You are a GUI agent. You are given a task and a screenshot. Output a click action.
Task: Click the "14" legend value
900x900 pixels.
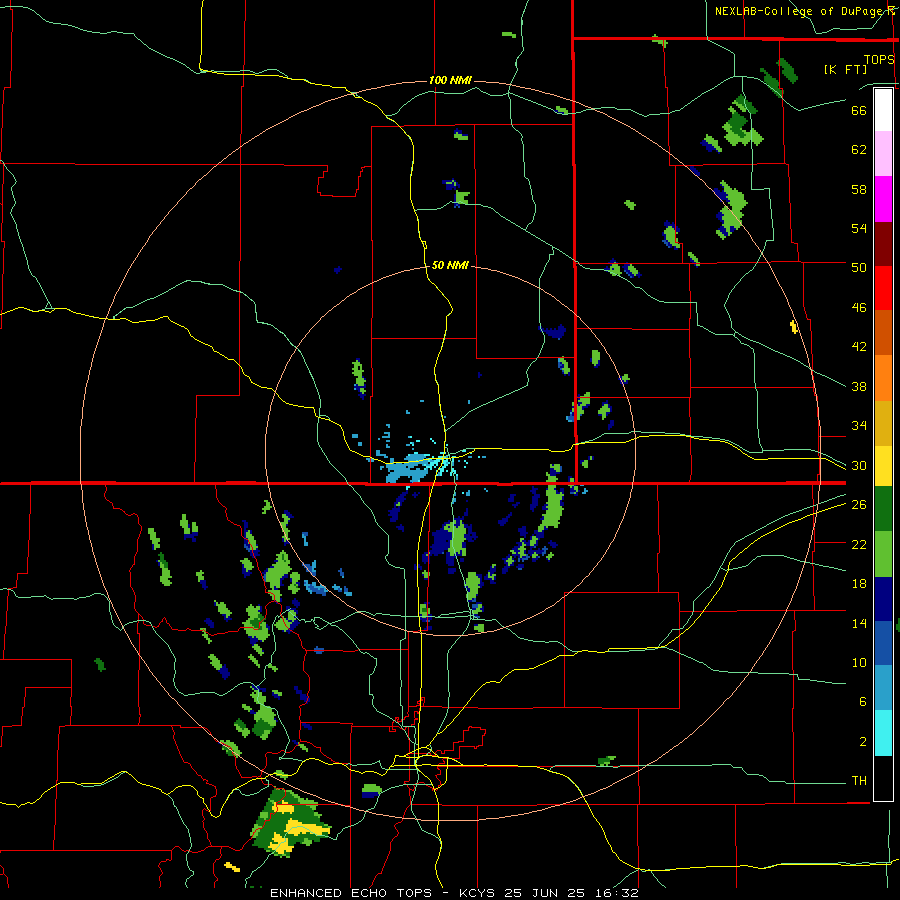pyautogui.click(x=859, y=623)
